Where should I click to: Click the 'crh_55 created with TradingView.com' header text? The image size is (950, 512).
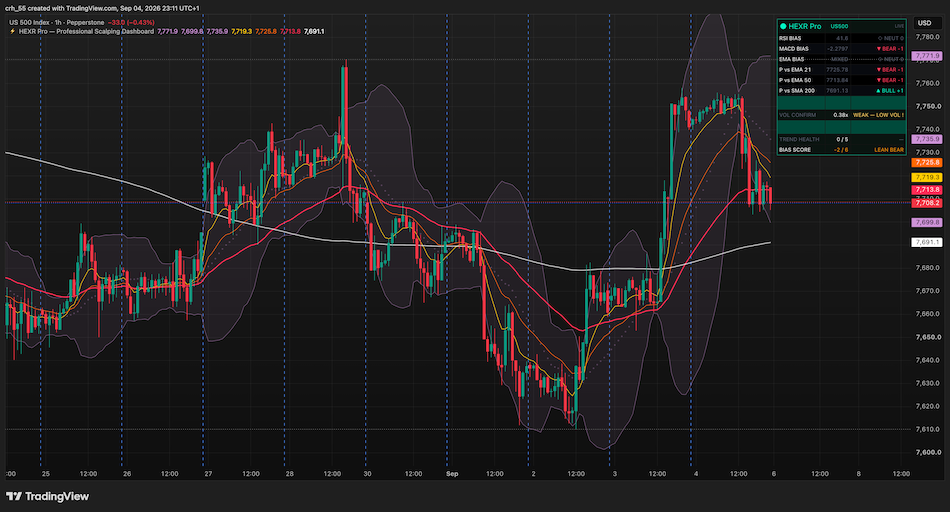coord(61,8)
